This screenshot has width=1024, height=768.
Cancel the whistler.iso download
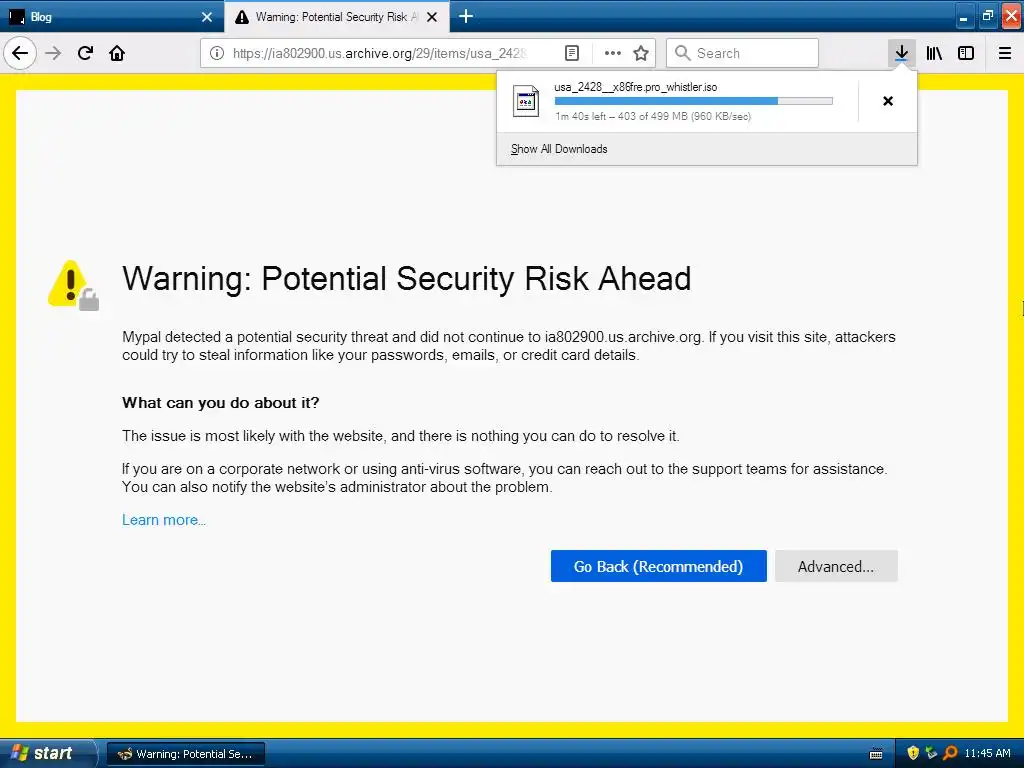(888, 101)
